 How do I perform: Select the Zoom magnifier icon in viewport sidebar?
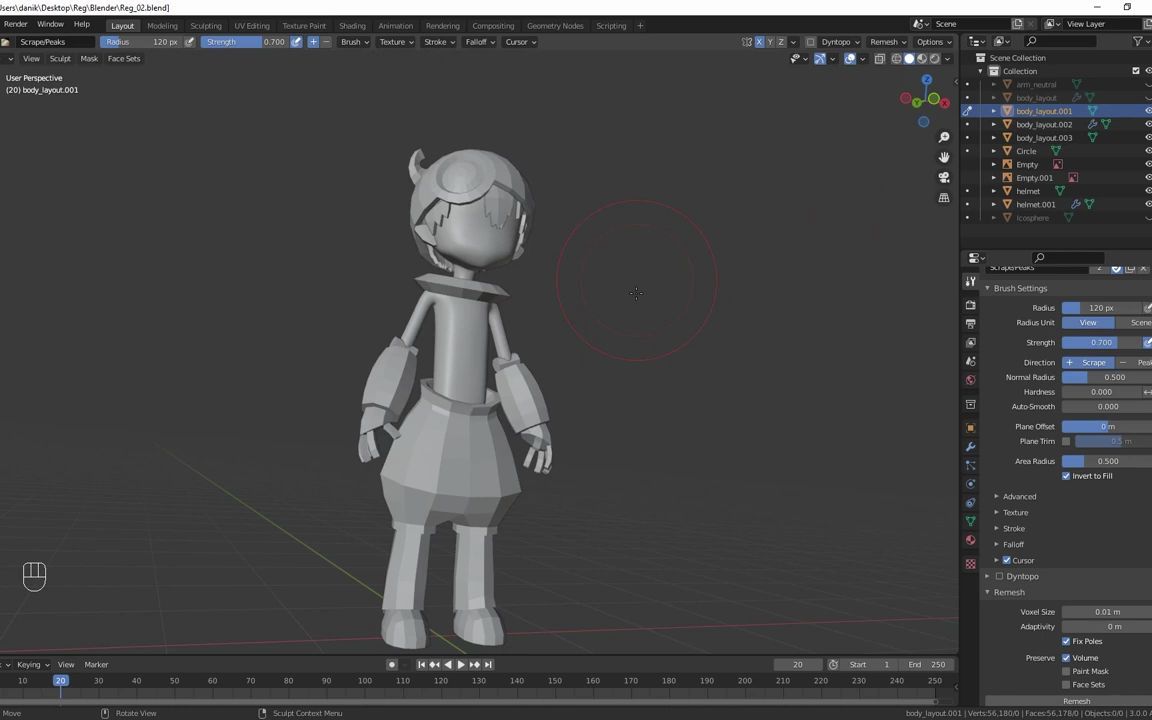coord(943,137)
